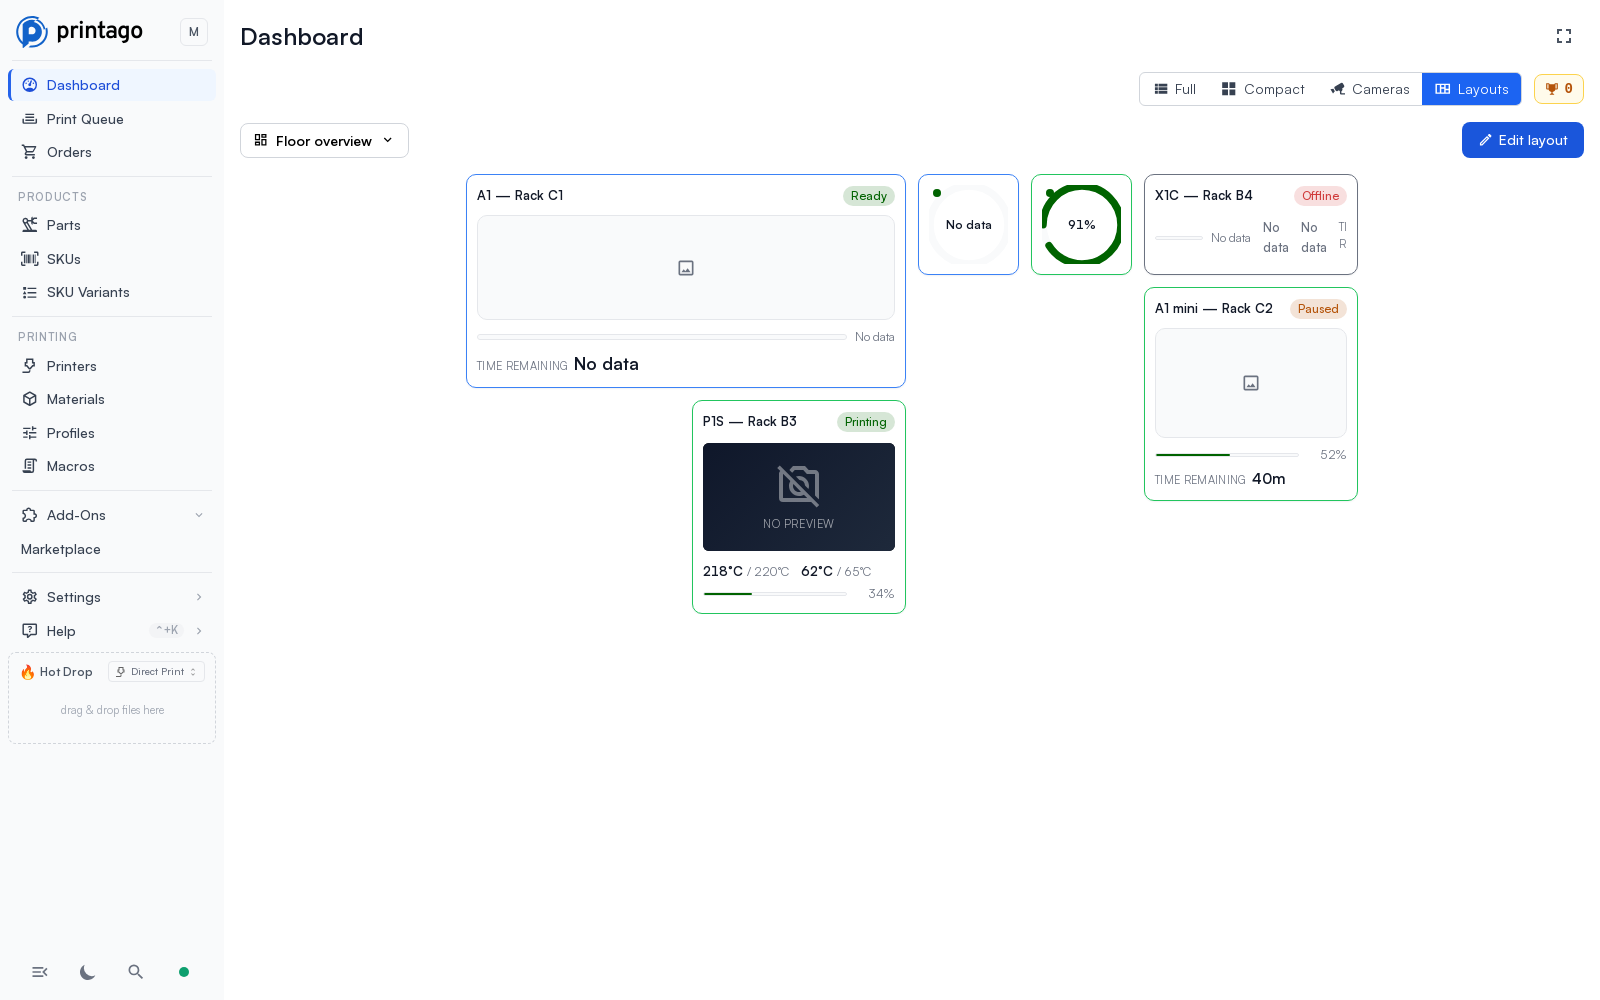Screen dimensions: 1600x1000
Task: Click the Hot Drop file area
Action: click(x=112, y=710)
